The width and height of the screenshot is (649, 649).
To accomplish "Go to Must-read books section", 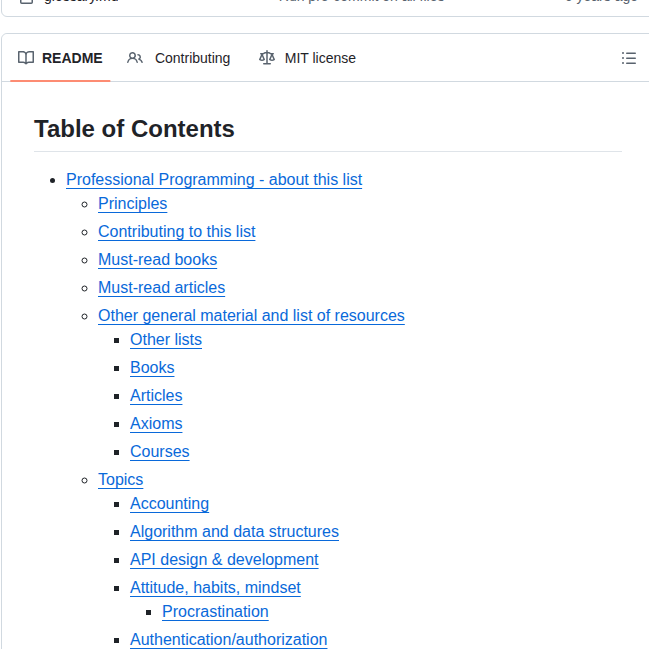I will click(x=157, y=260).
